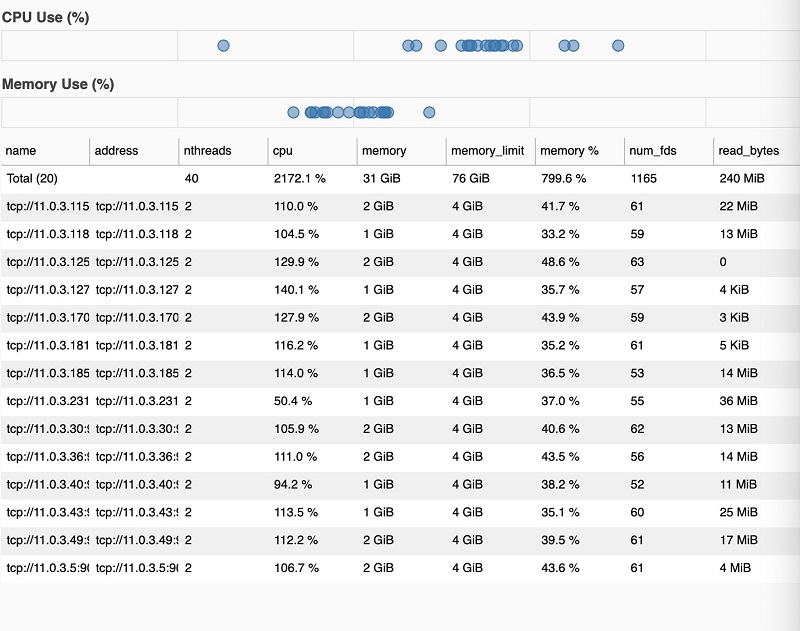The height and width of the screenshot is (631, 800).
Task: Select the Total (20) row label
Action: tap(32, 179)
